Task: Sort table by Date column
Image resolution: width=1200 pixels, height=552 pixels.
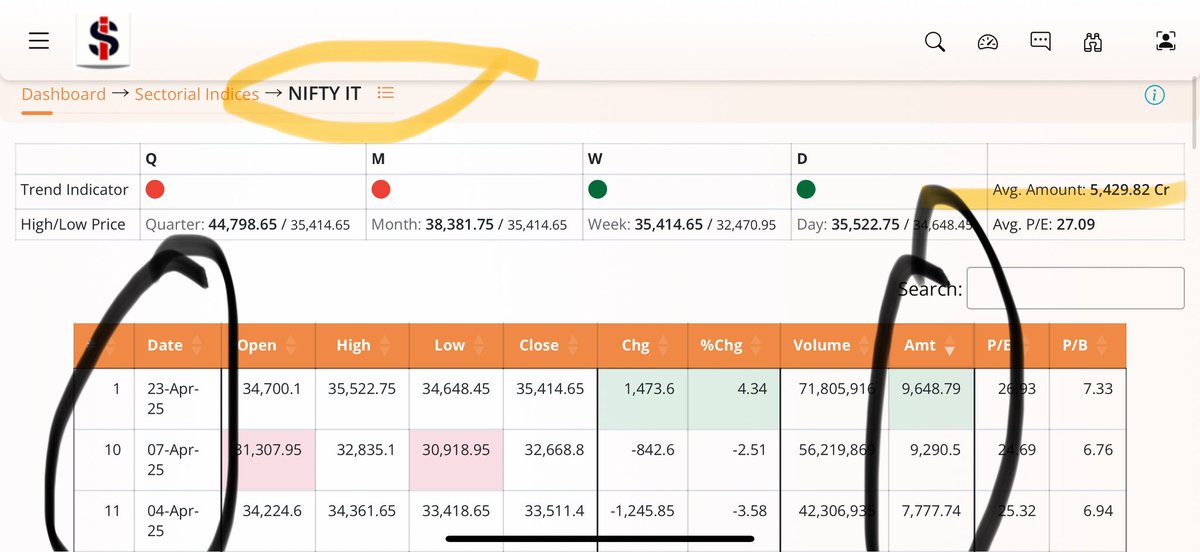Action: [x=178, y=345]
